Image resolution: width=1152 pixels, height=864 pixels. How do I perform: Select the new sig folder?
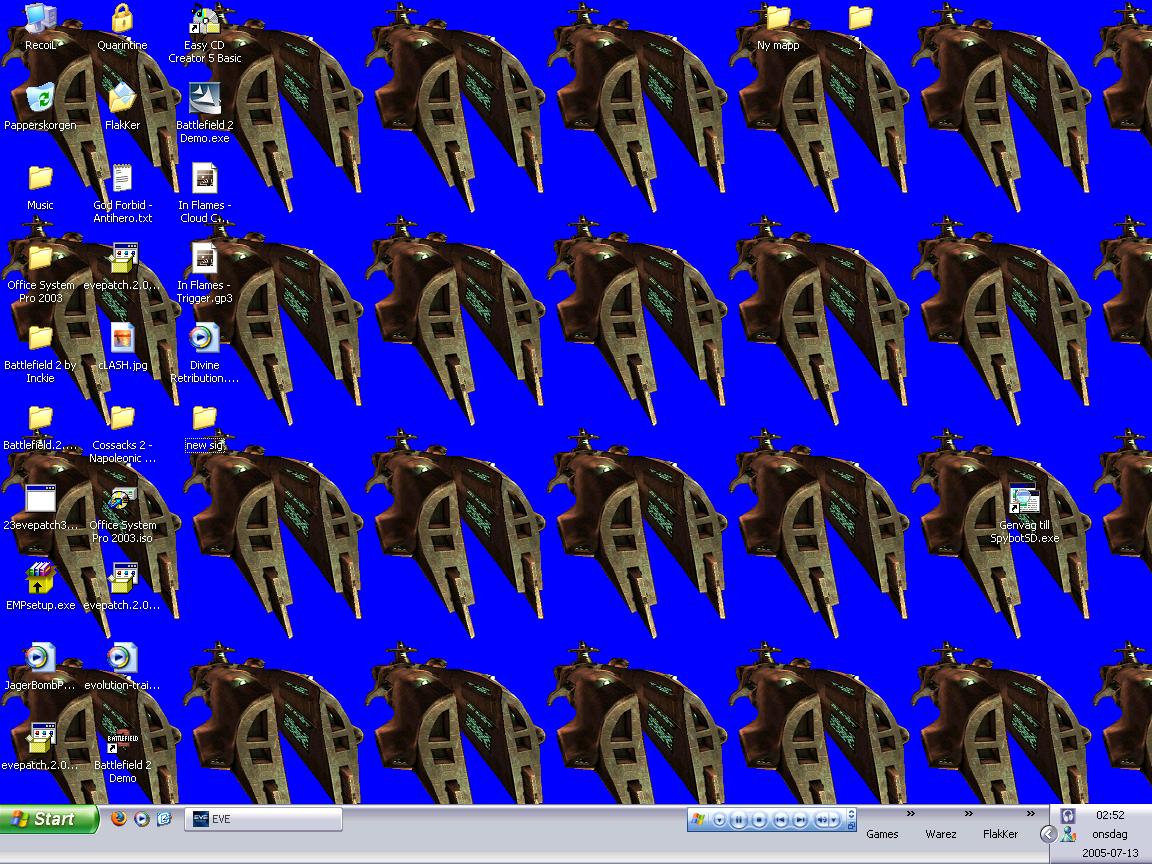pyautogui.click(x=204, y=419)
